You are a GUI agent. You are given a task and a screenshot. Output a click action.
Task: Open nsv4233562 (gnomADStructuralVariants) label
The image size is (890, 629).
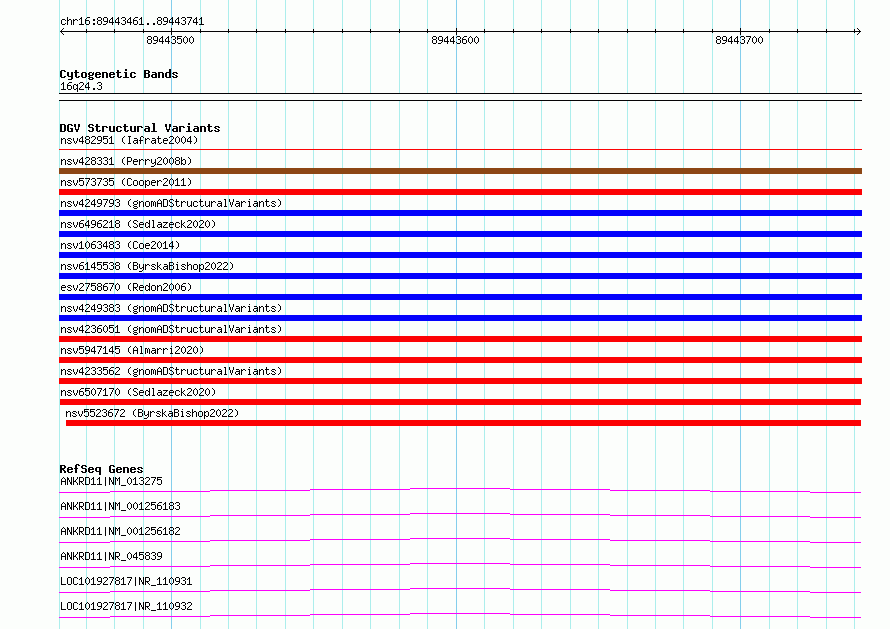(x=171, y=371)
